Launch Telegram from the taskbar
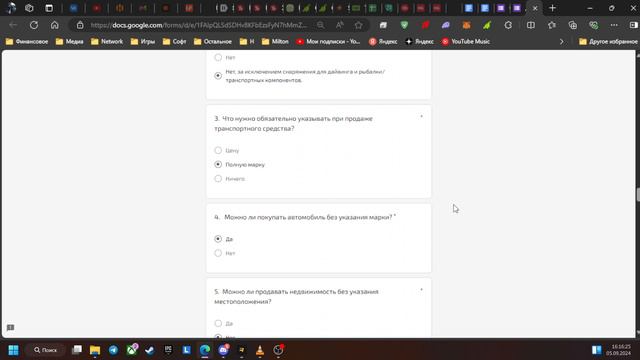Image resolution: width=640 pixels, height=360 pixels. [113, 350]
